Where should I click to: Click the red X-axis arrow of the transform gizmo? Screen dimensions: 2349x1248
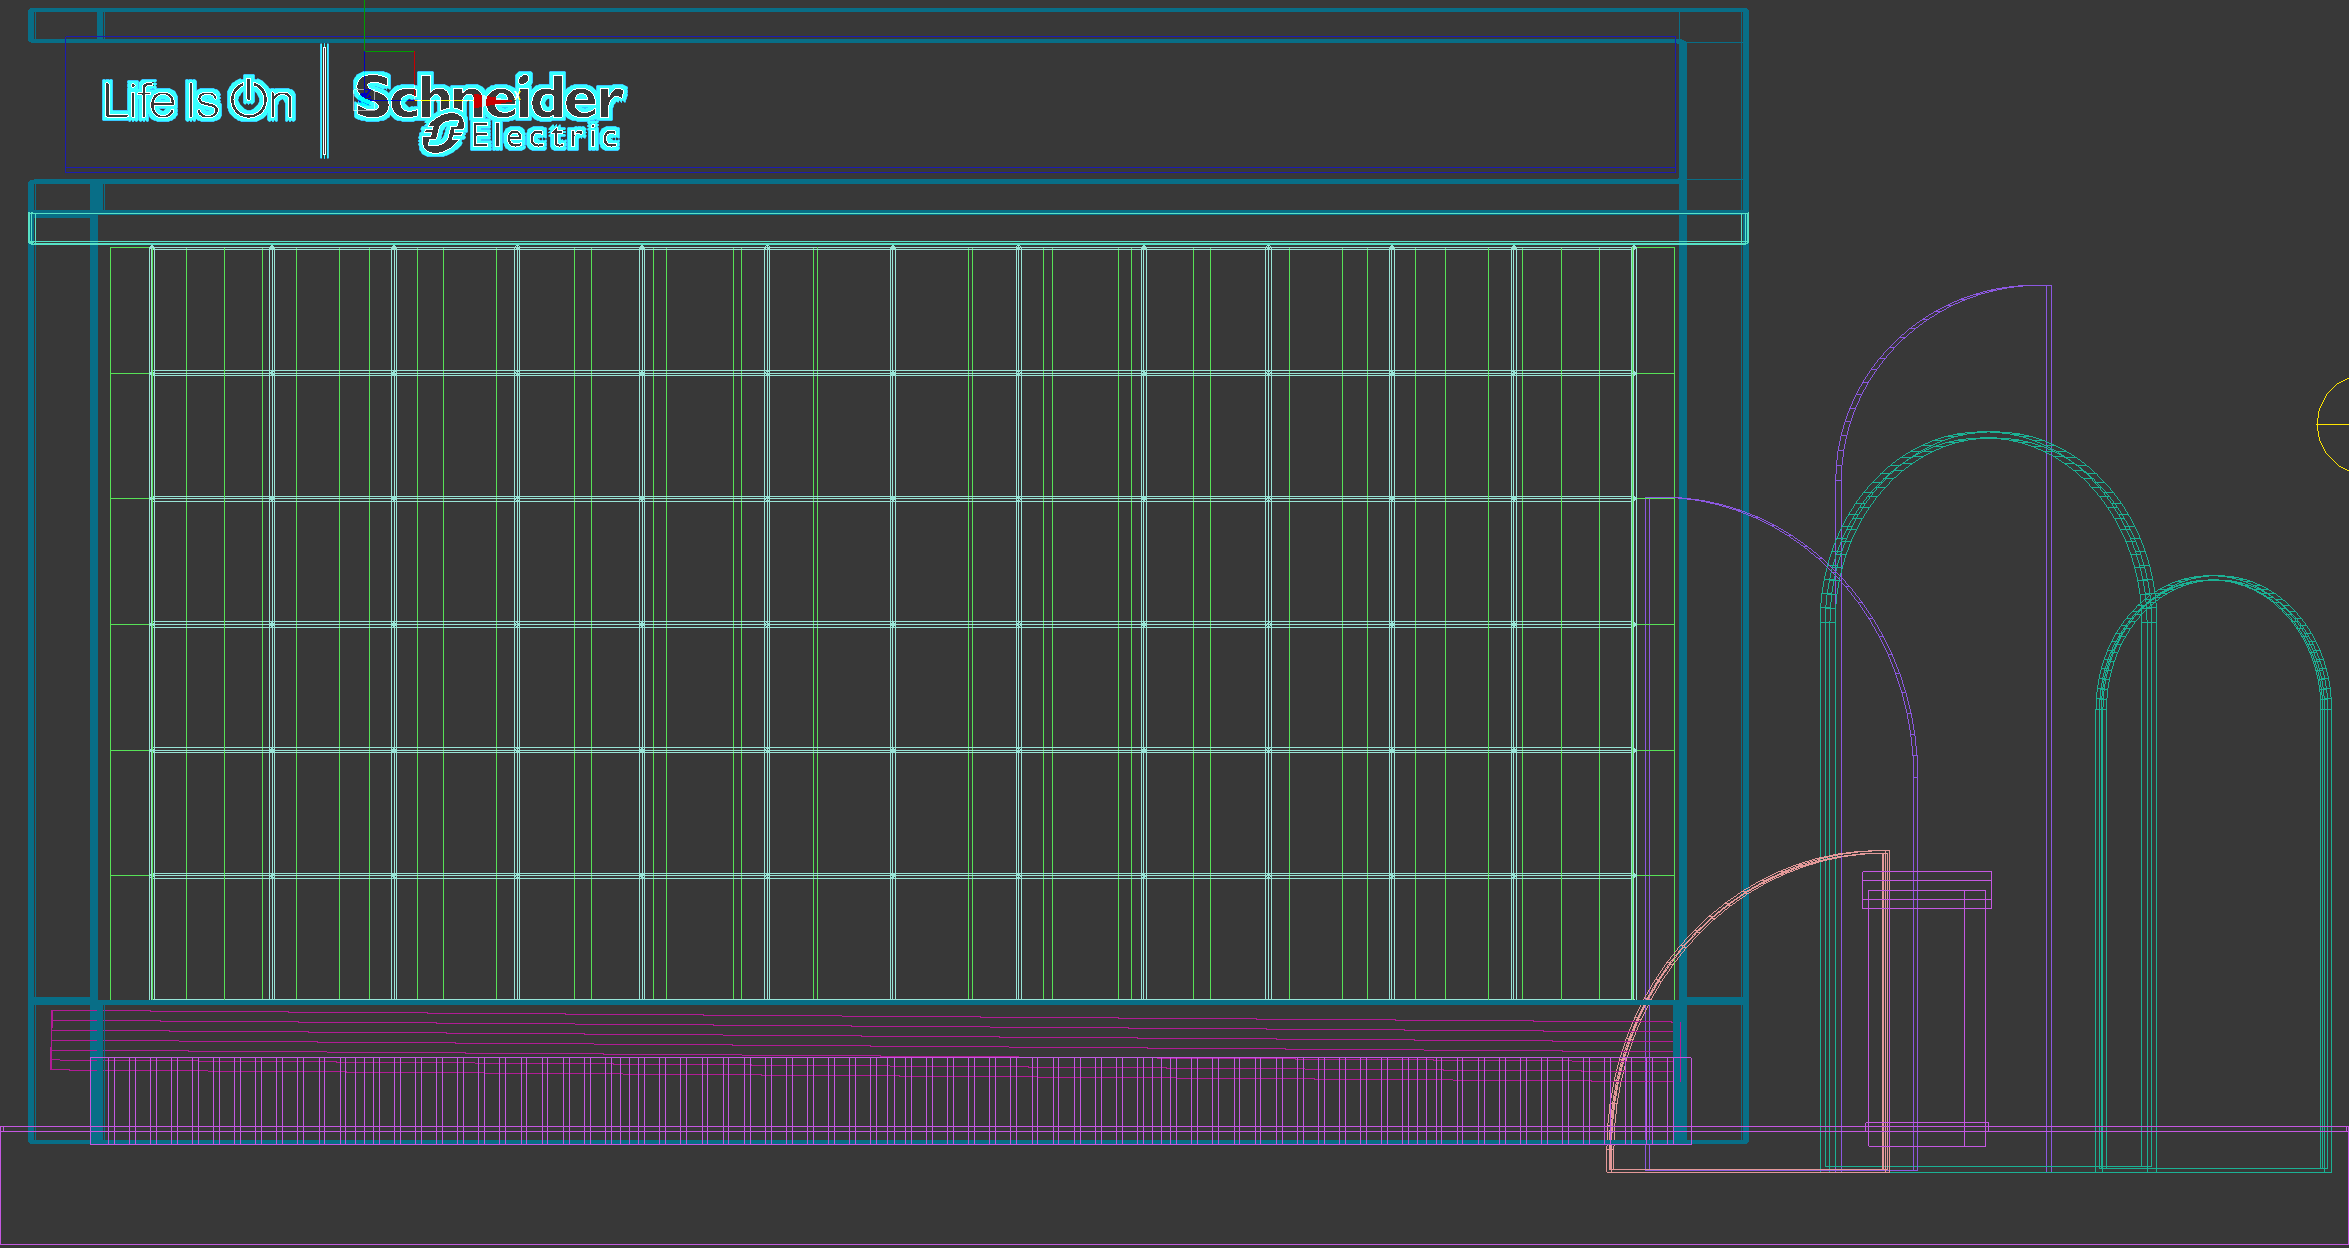[490, 101]
